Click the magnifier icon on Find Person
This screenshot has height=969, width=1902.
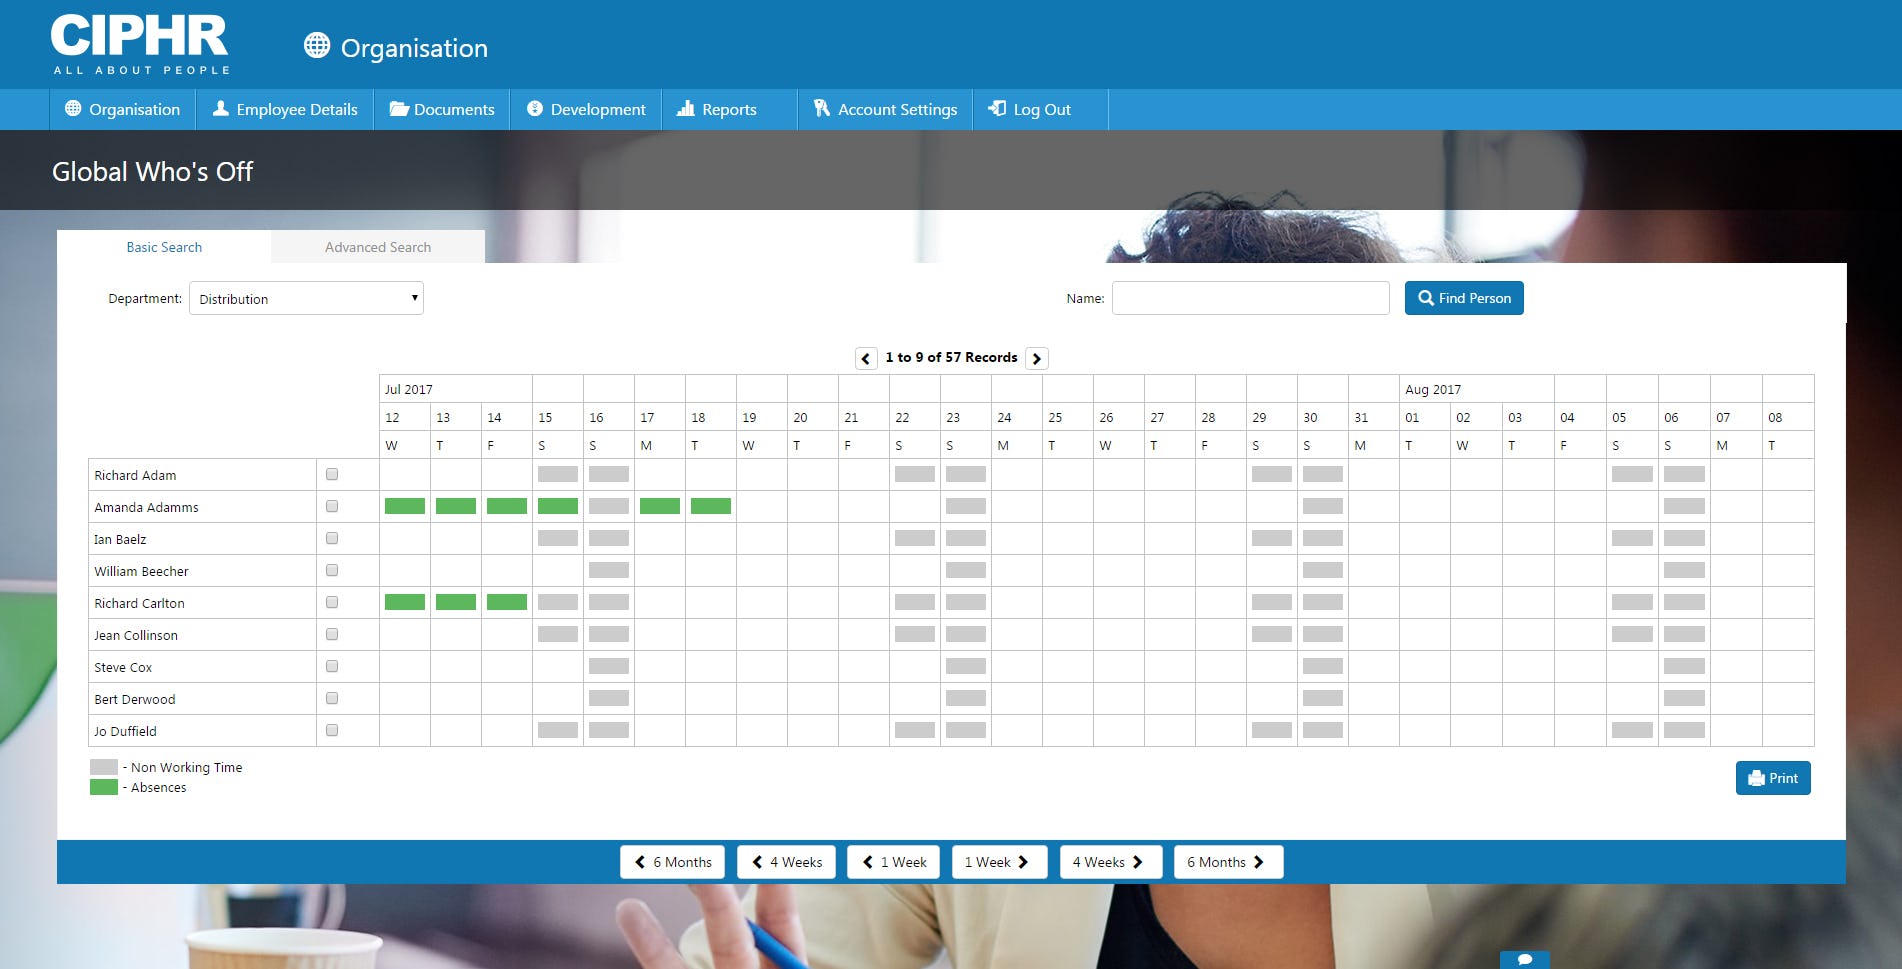point(1426,298)
